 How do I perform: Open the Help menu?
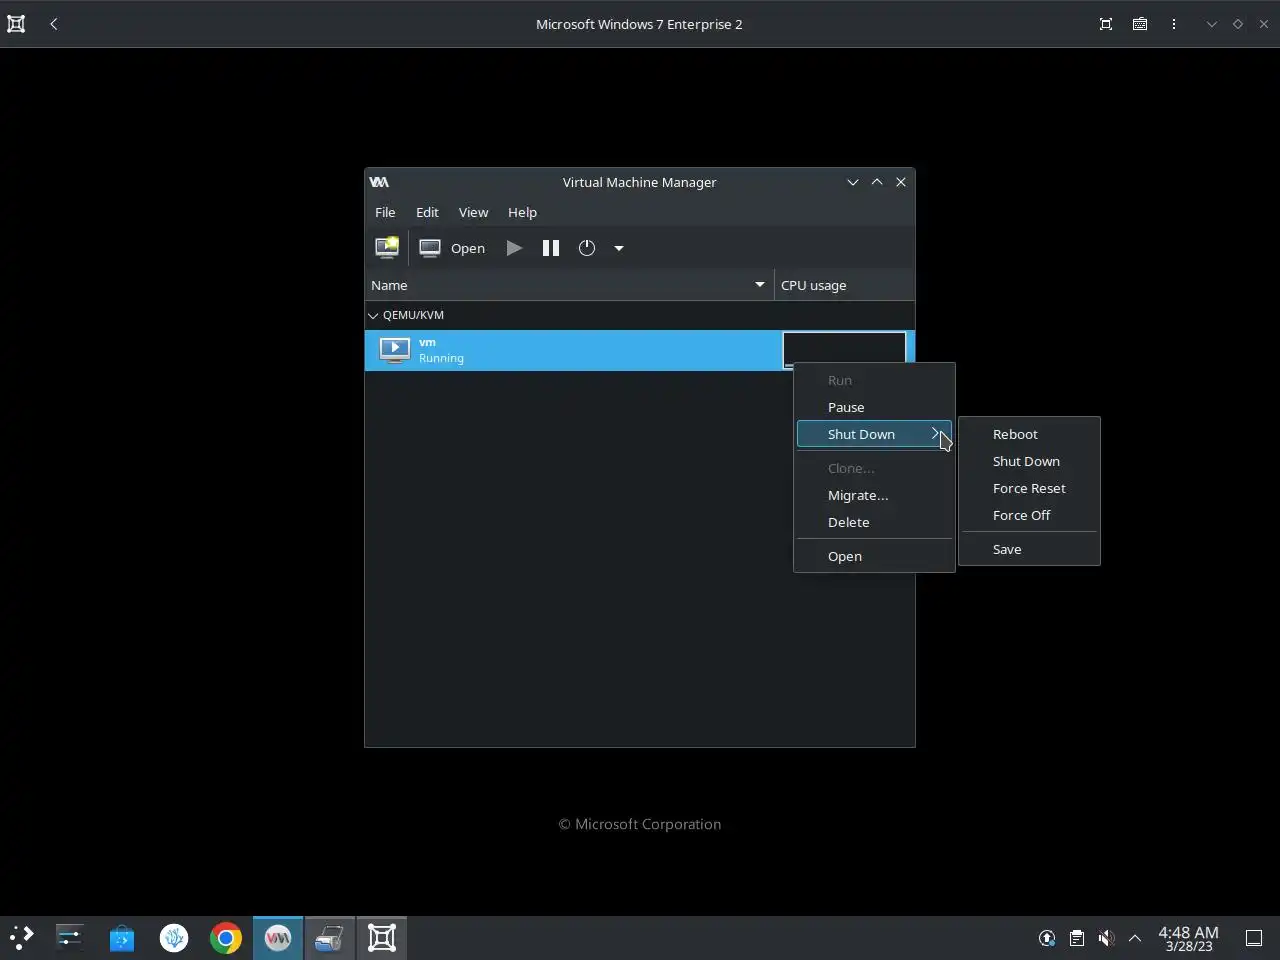point(522,212)
